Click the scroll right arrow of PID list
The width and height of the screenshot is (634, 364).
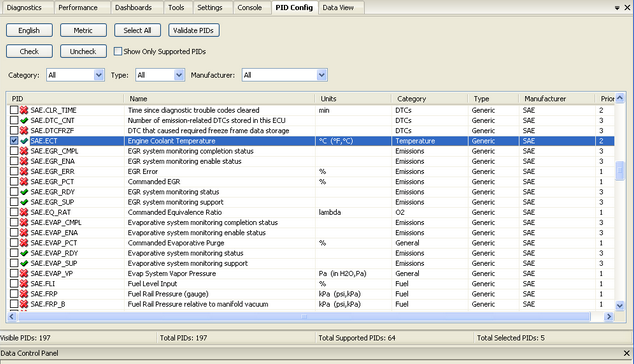609,317
